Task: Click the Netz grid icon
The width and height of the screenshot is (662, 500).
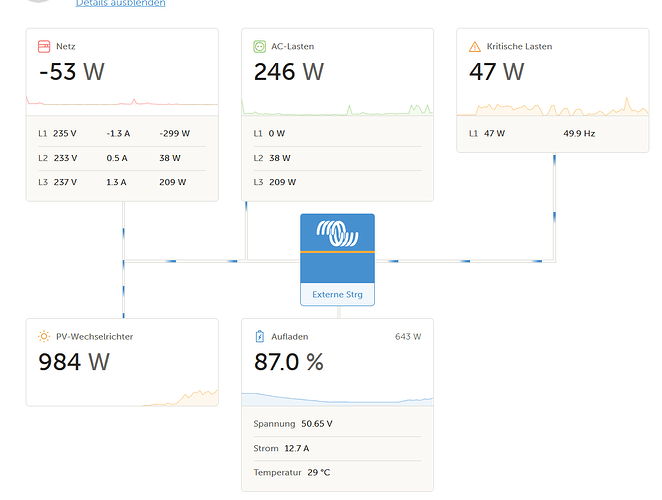Action: click(44, 46)
